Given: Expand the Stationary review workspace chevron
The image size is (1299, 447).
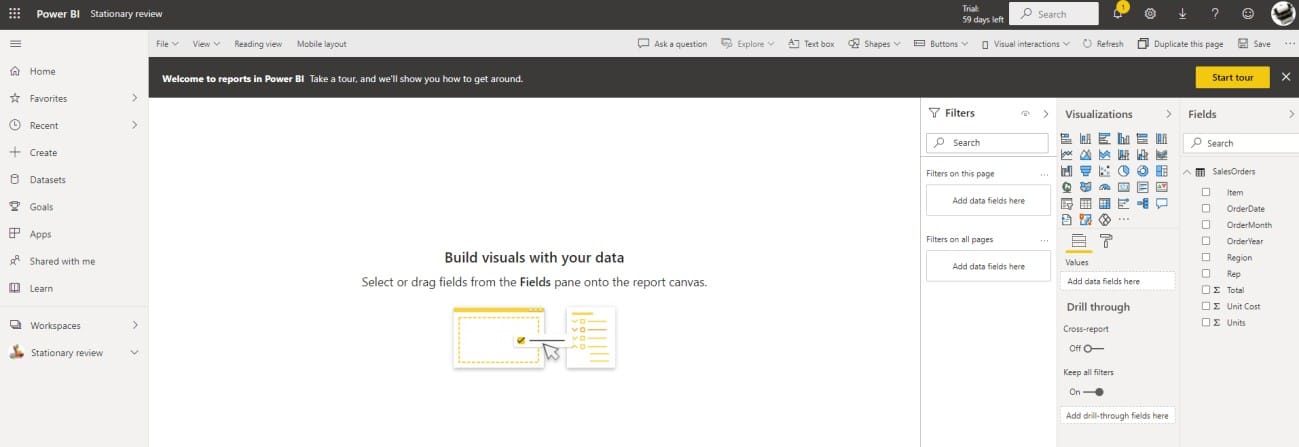Looking at the screenshot, I should [134, 352].
